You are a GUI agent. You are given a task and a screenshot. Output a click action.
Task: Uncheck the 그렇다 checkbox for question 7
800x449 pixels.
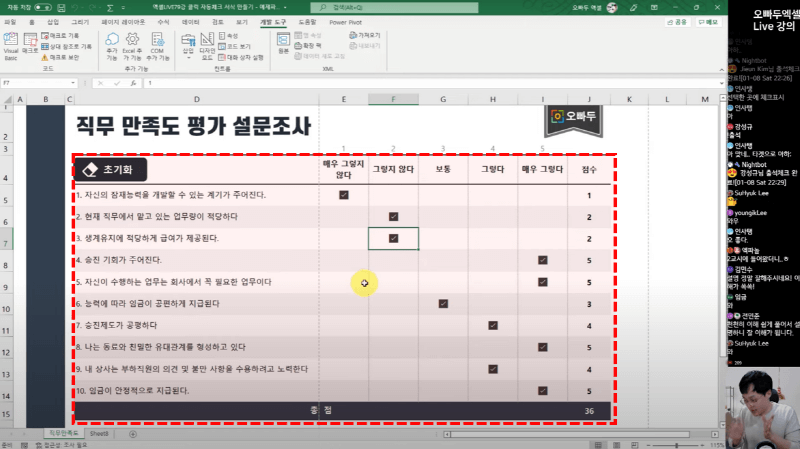[x=493, y=325]
